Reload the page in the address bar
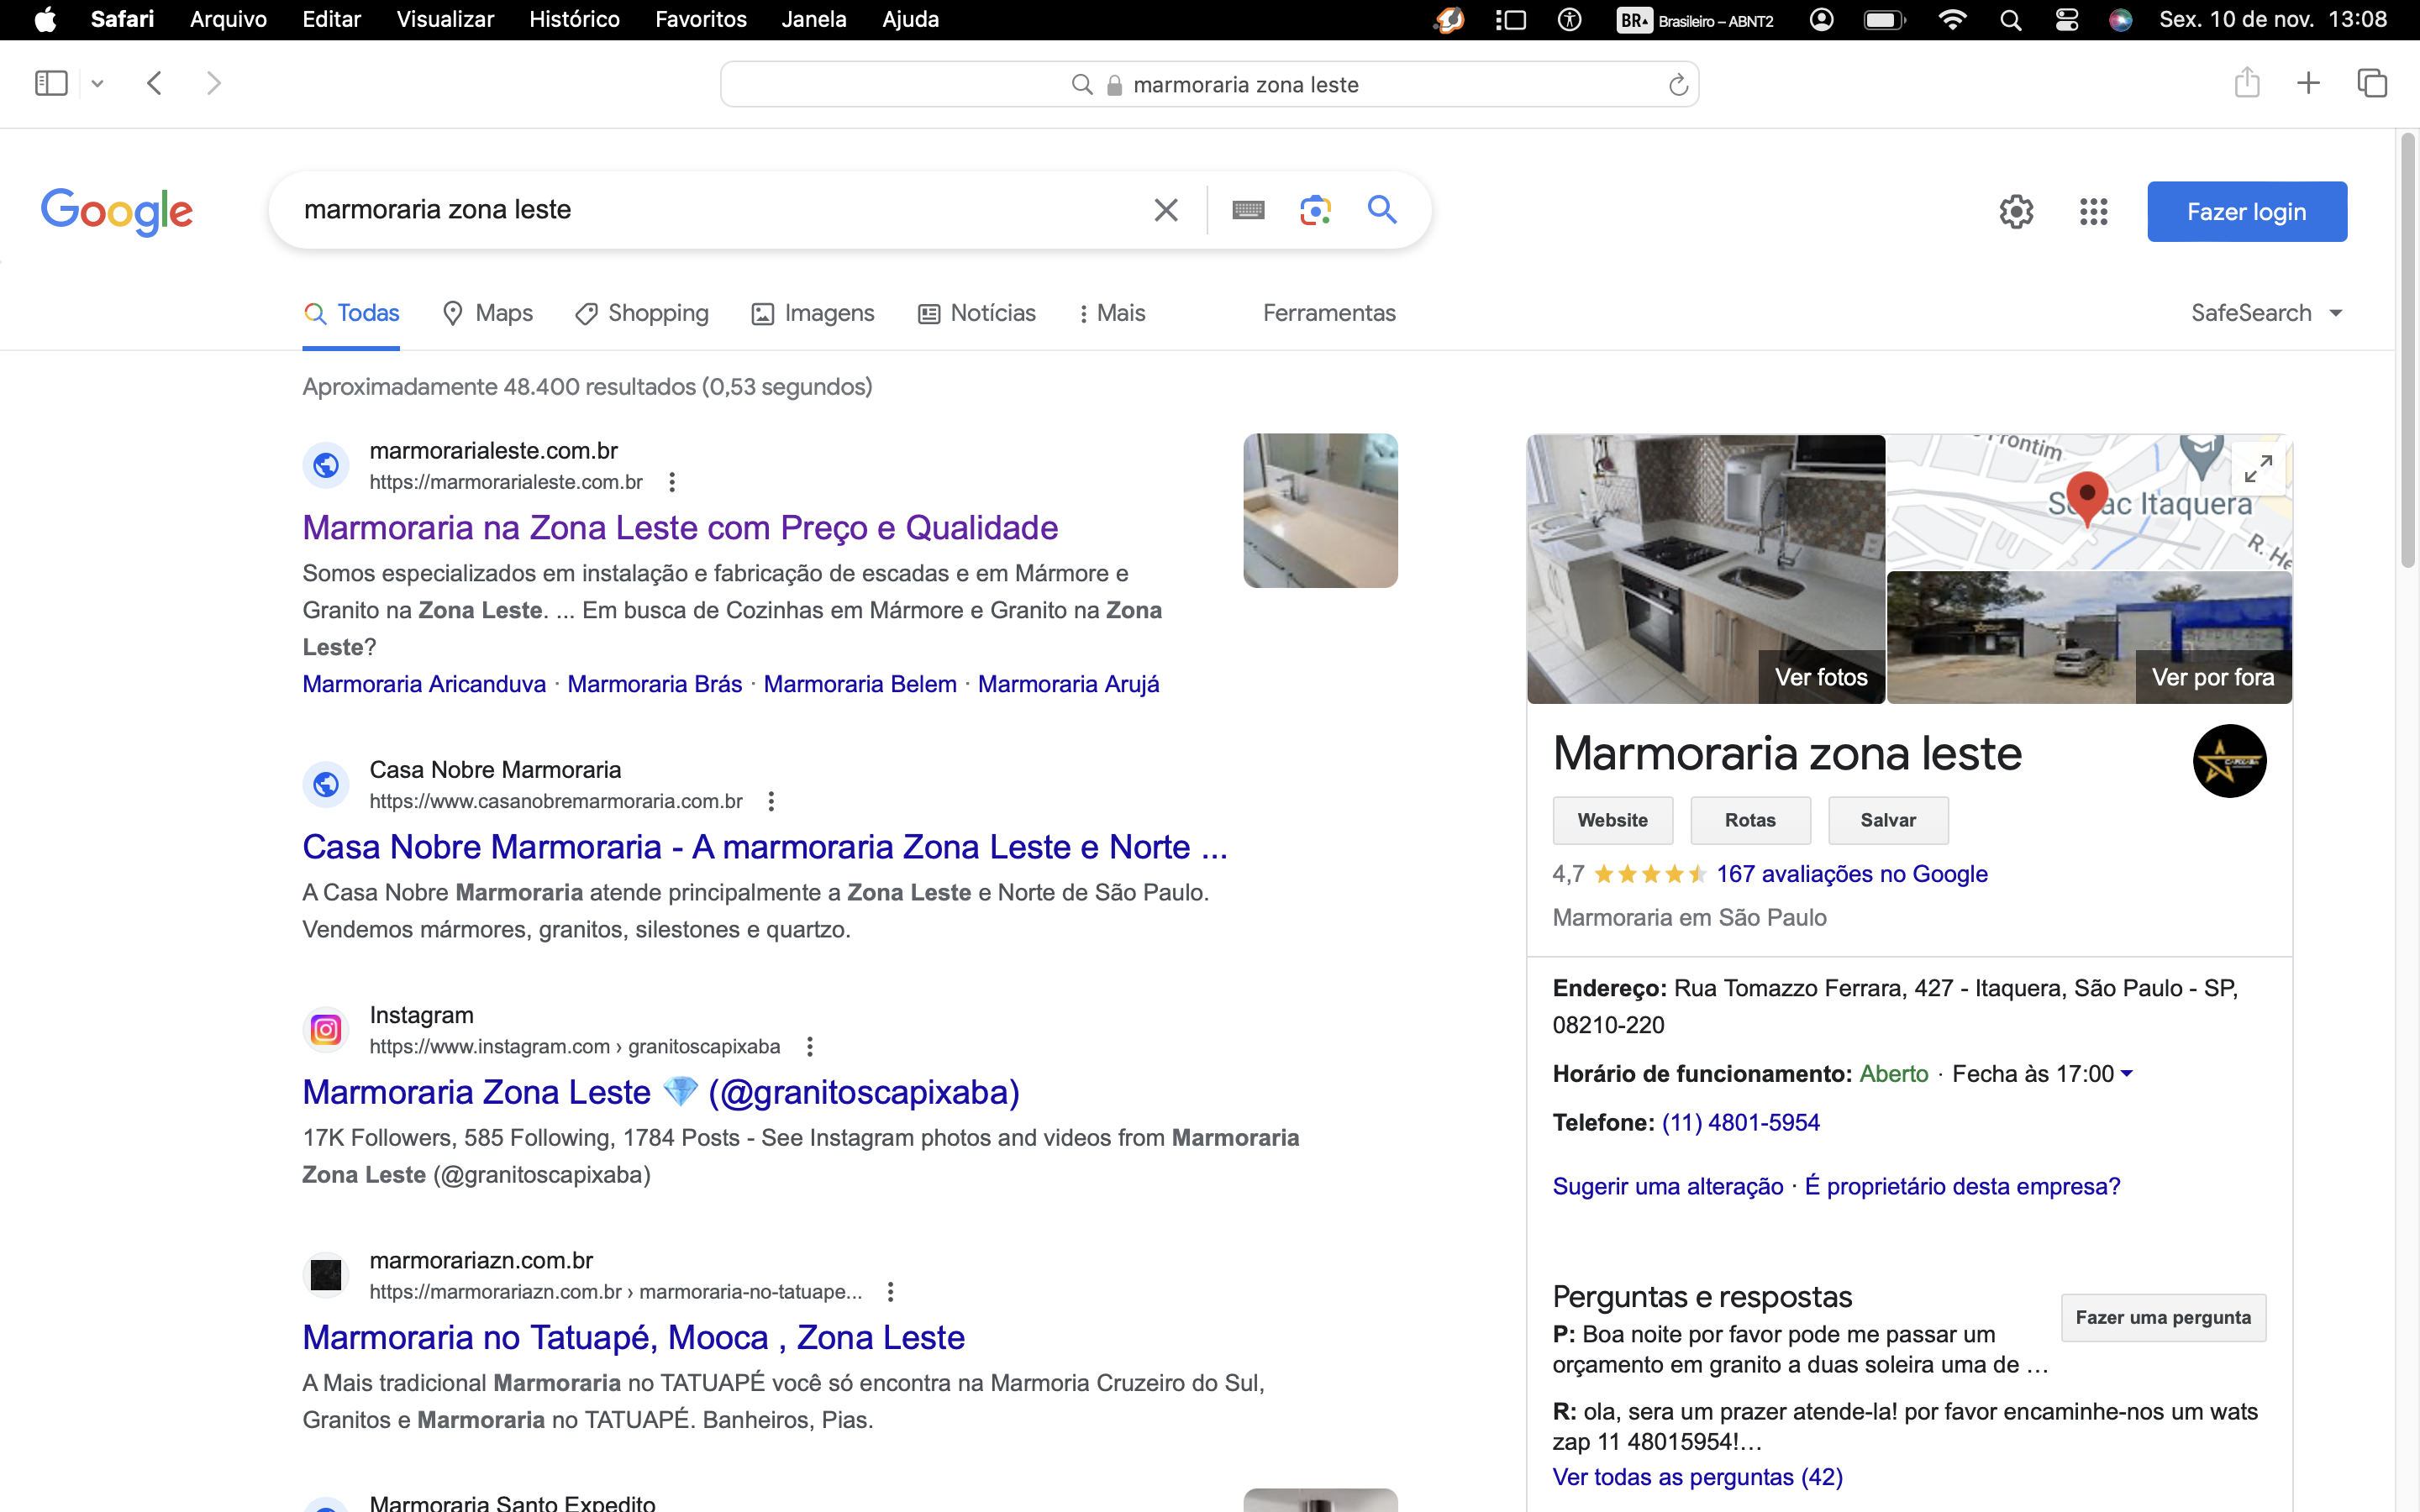 point(1678,85)
